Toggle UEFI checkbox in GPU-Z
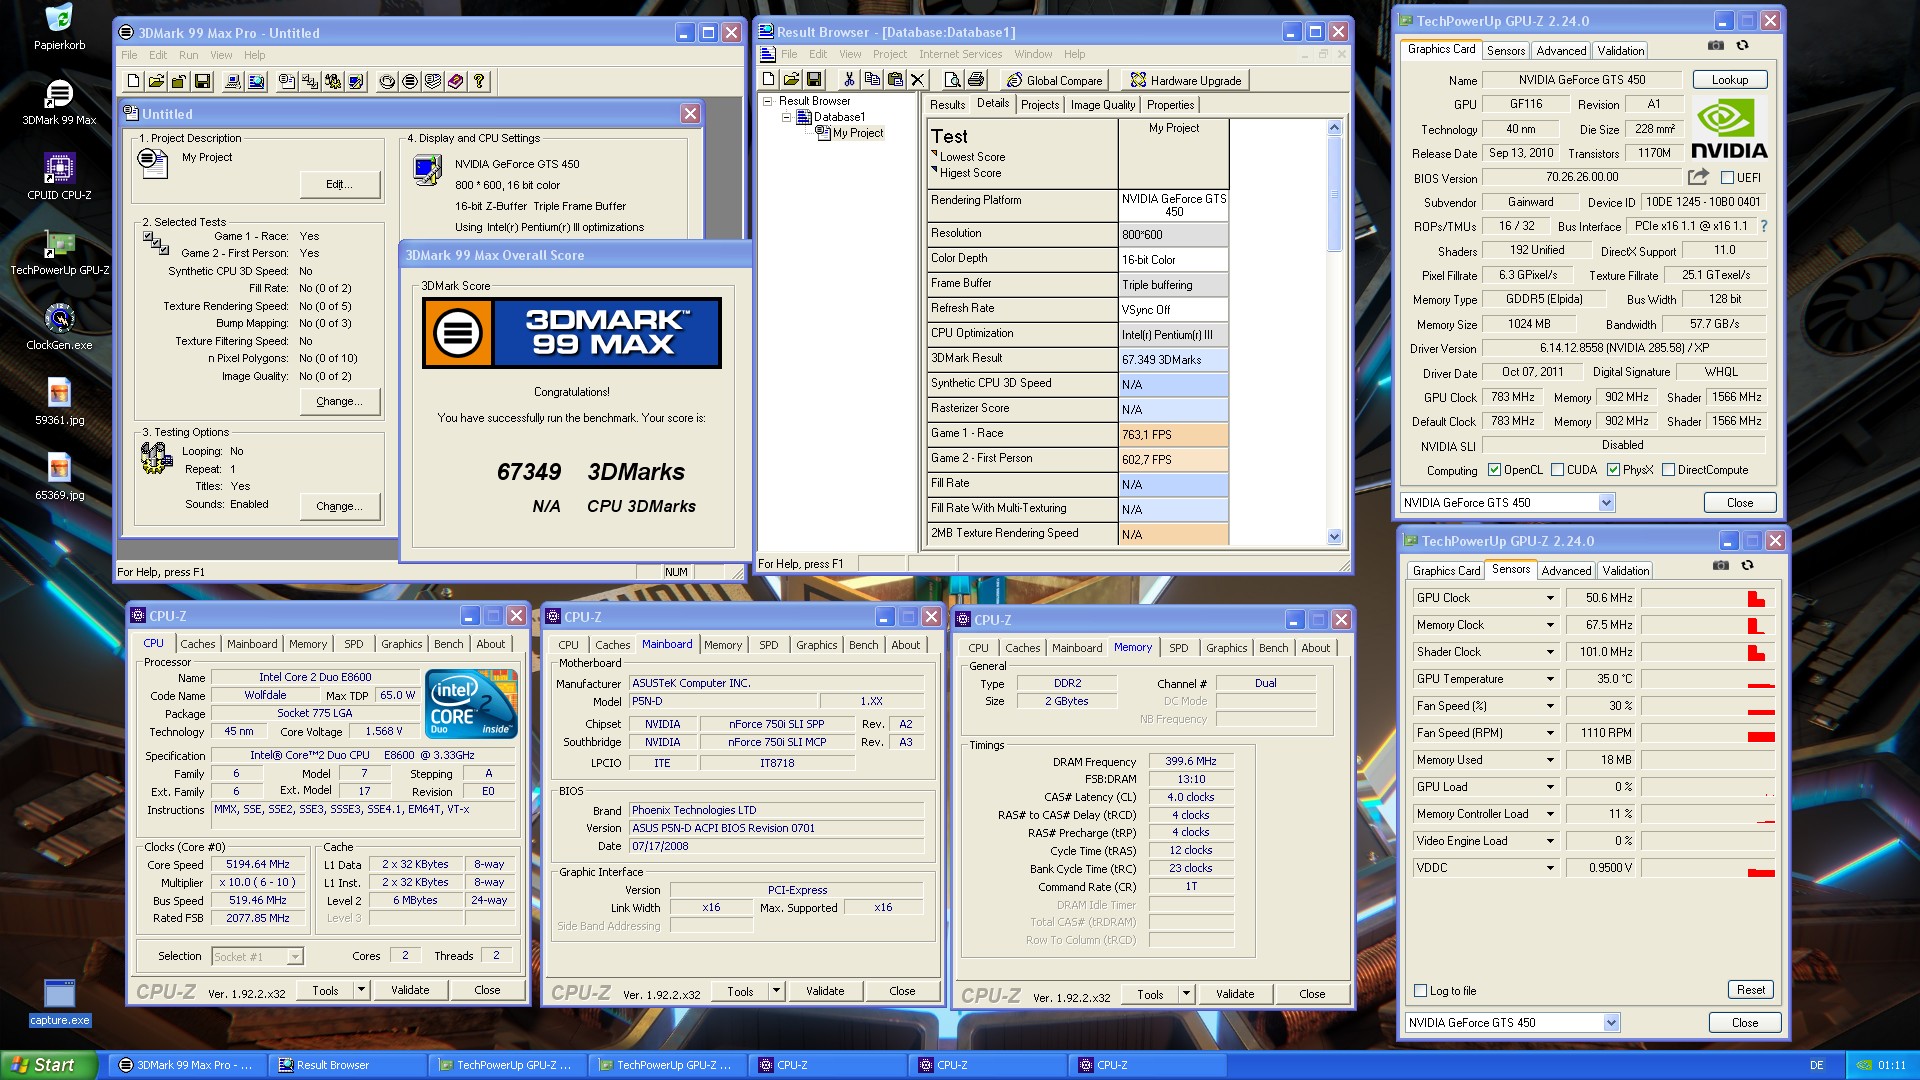 [1727, 178]
